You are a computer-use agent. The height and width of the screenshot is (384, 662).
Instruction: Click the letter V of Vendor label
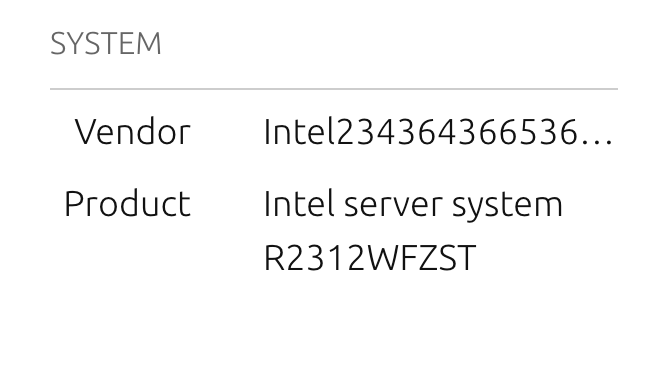point(87,132)
